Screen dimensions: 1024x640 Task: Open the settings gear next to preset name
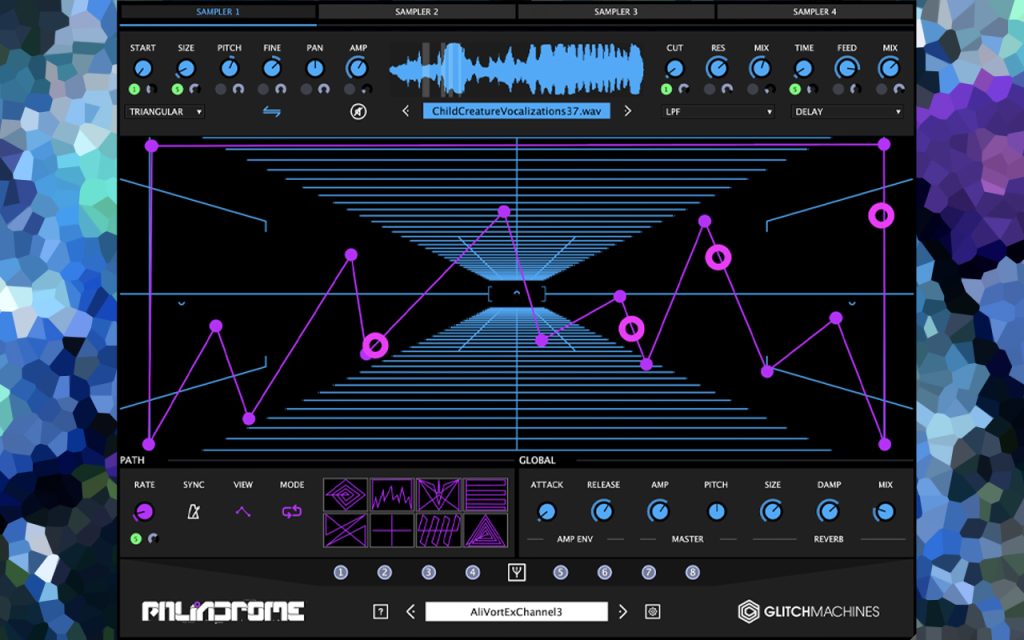tap(652, 611)
